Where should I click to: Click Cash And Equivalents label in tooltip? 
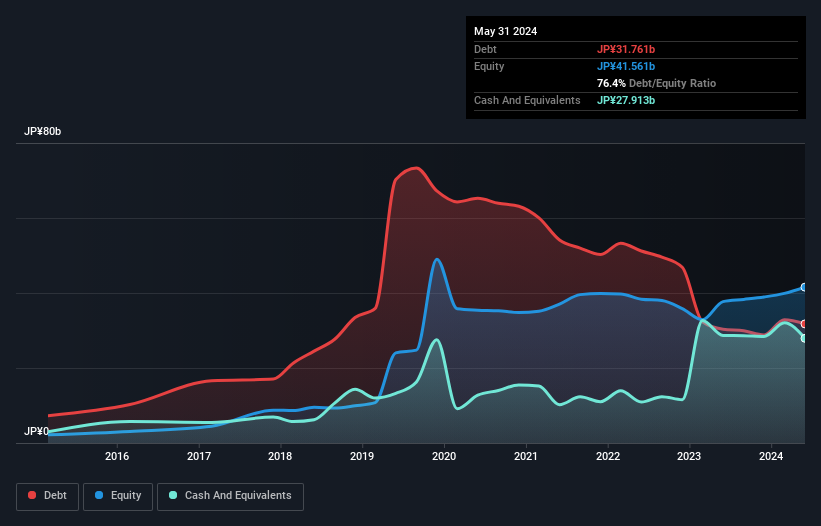(x=527, y=100)
